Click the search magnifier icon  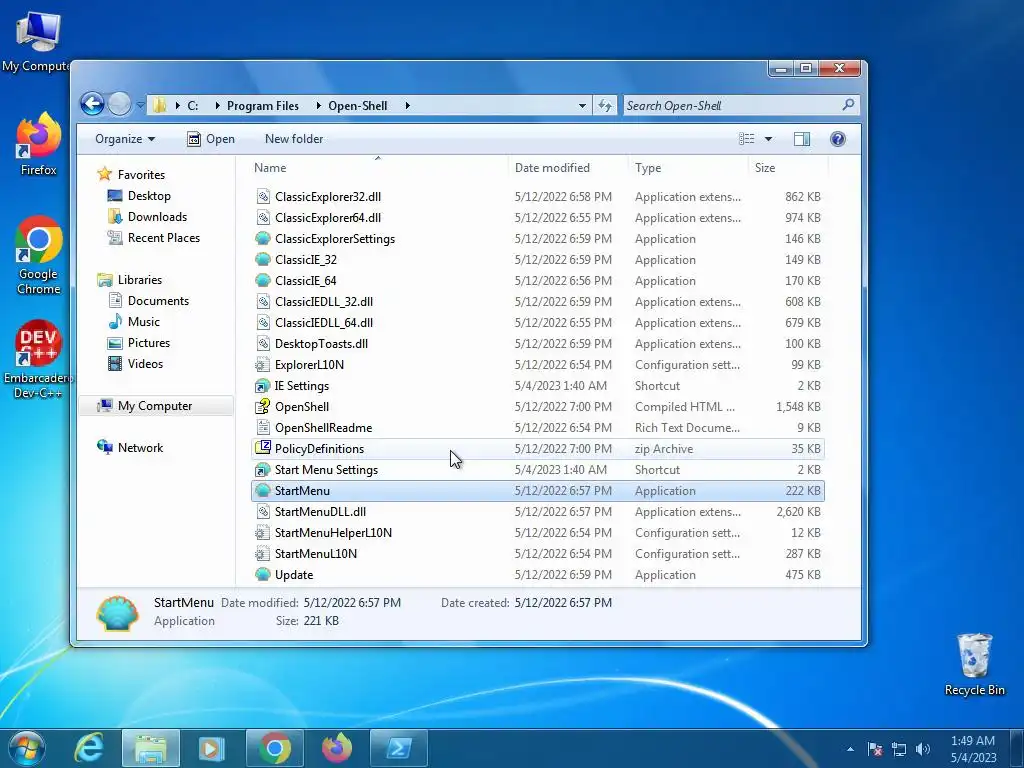coord(848,104)
